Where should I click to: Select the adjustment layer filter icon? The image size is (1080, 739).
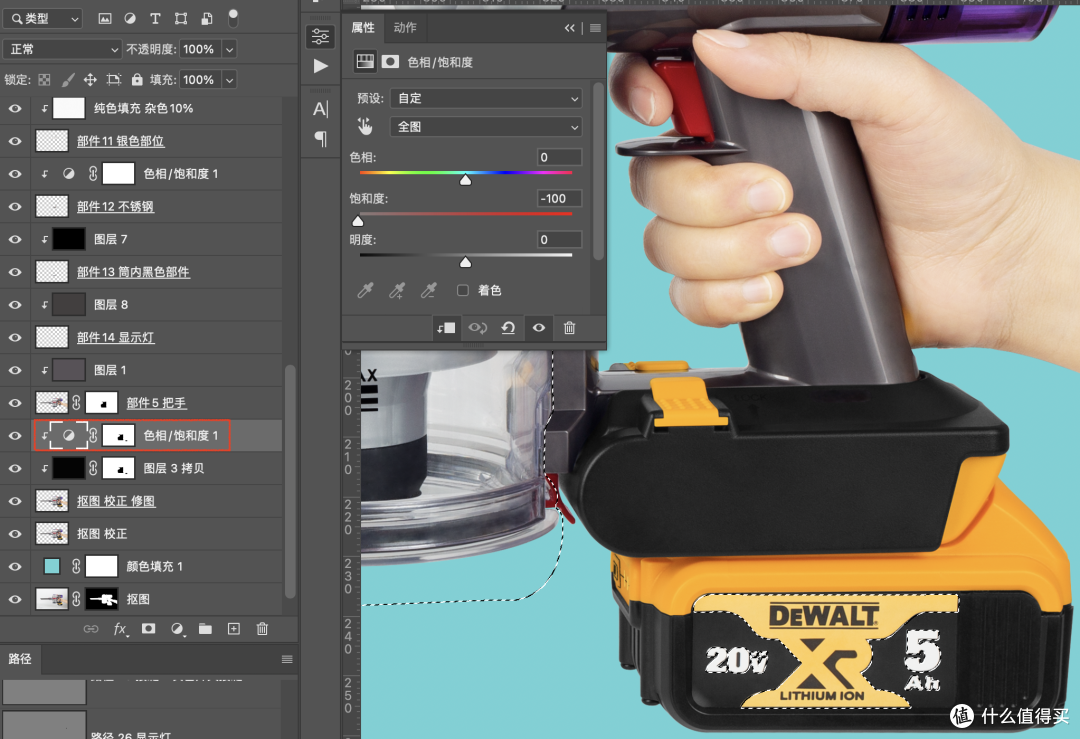click(x=129, y=19)
